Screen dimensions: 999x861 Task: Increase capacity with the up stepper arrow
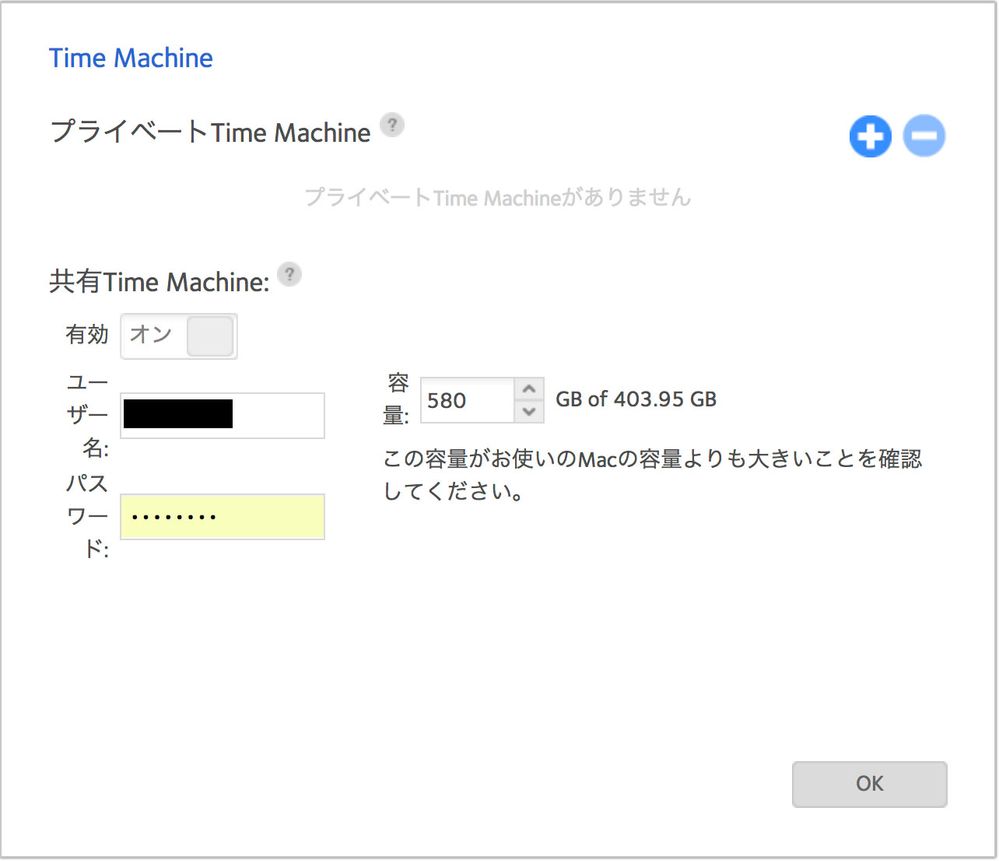(530, 389)
